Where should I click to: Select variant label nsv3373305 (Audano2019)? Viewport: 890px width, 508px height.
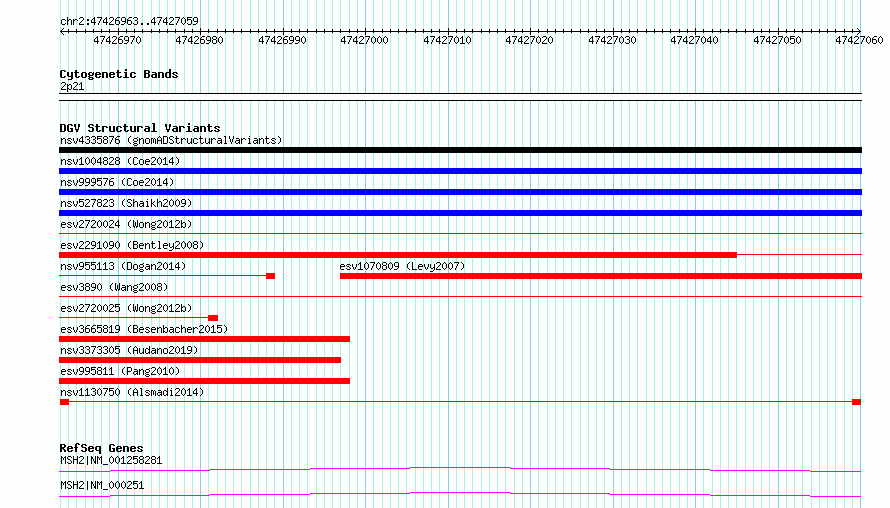pyautogui.click(x=129, y=350)
